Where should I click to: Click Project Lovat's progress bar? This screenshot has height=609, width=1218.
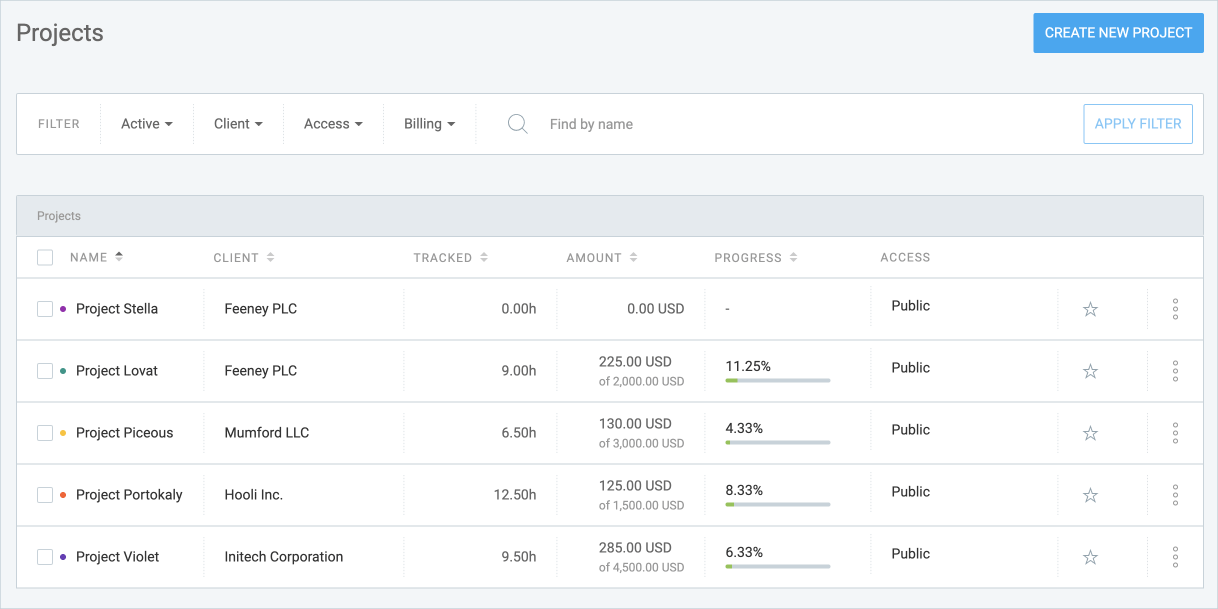pyautogui.click(x=778, y=380)
